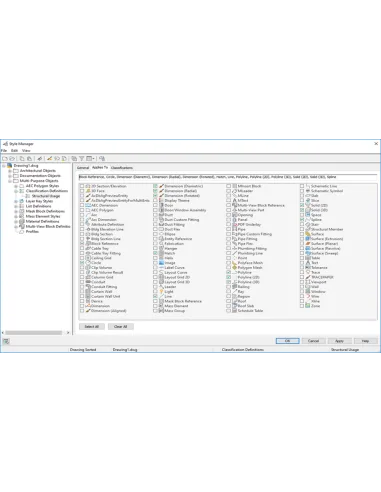Click the Help button
This screenshot has height=492, width=381.
click(x=365, y=341)
